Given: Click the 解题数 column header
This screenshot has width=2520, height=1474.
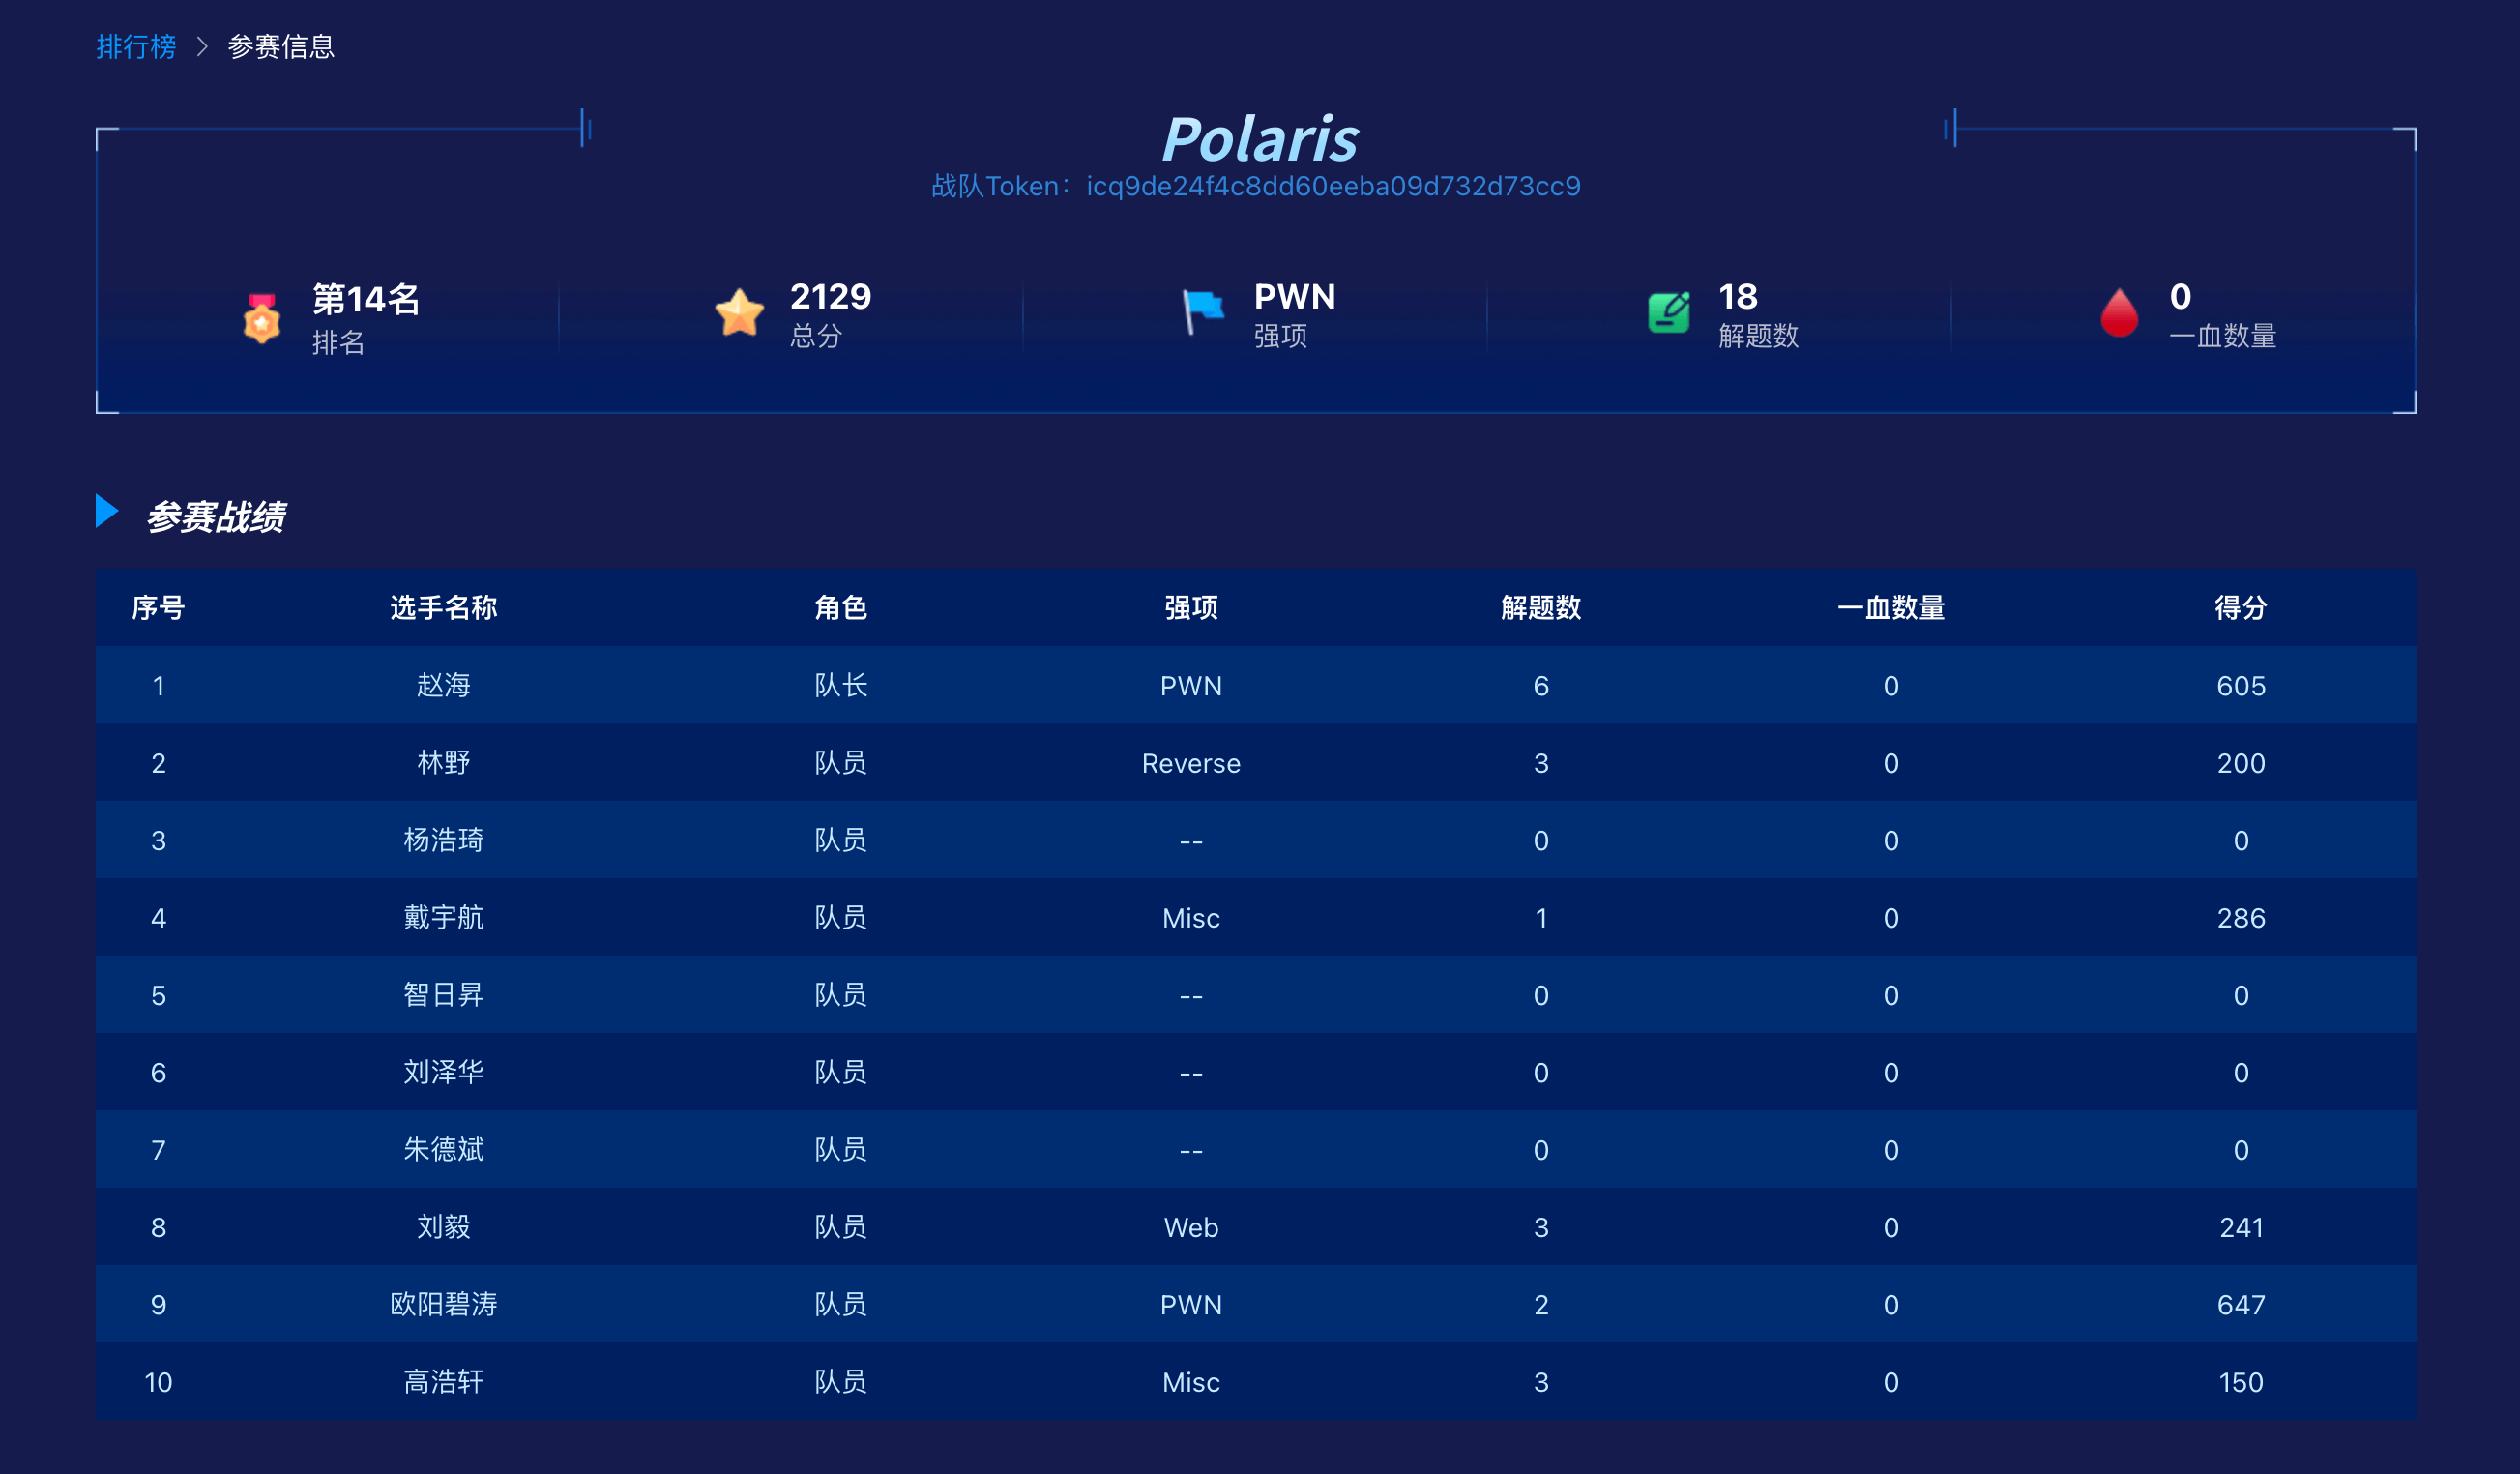Looking at the screenshot, I should coord(1540,607).
